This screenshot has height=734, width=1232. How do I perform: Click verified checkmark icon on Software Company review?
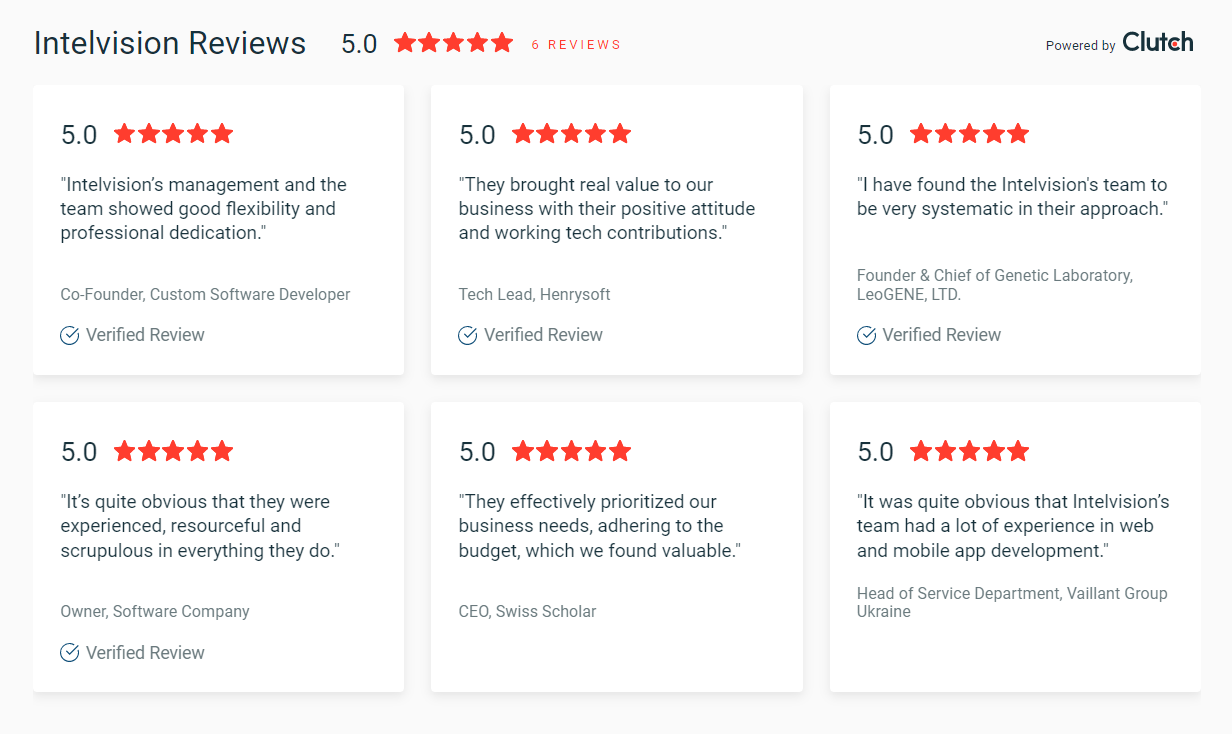[x=70, y=653]
